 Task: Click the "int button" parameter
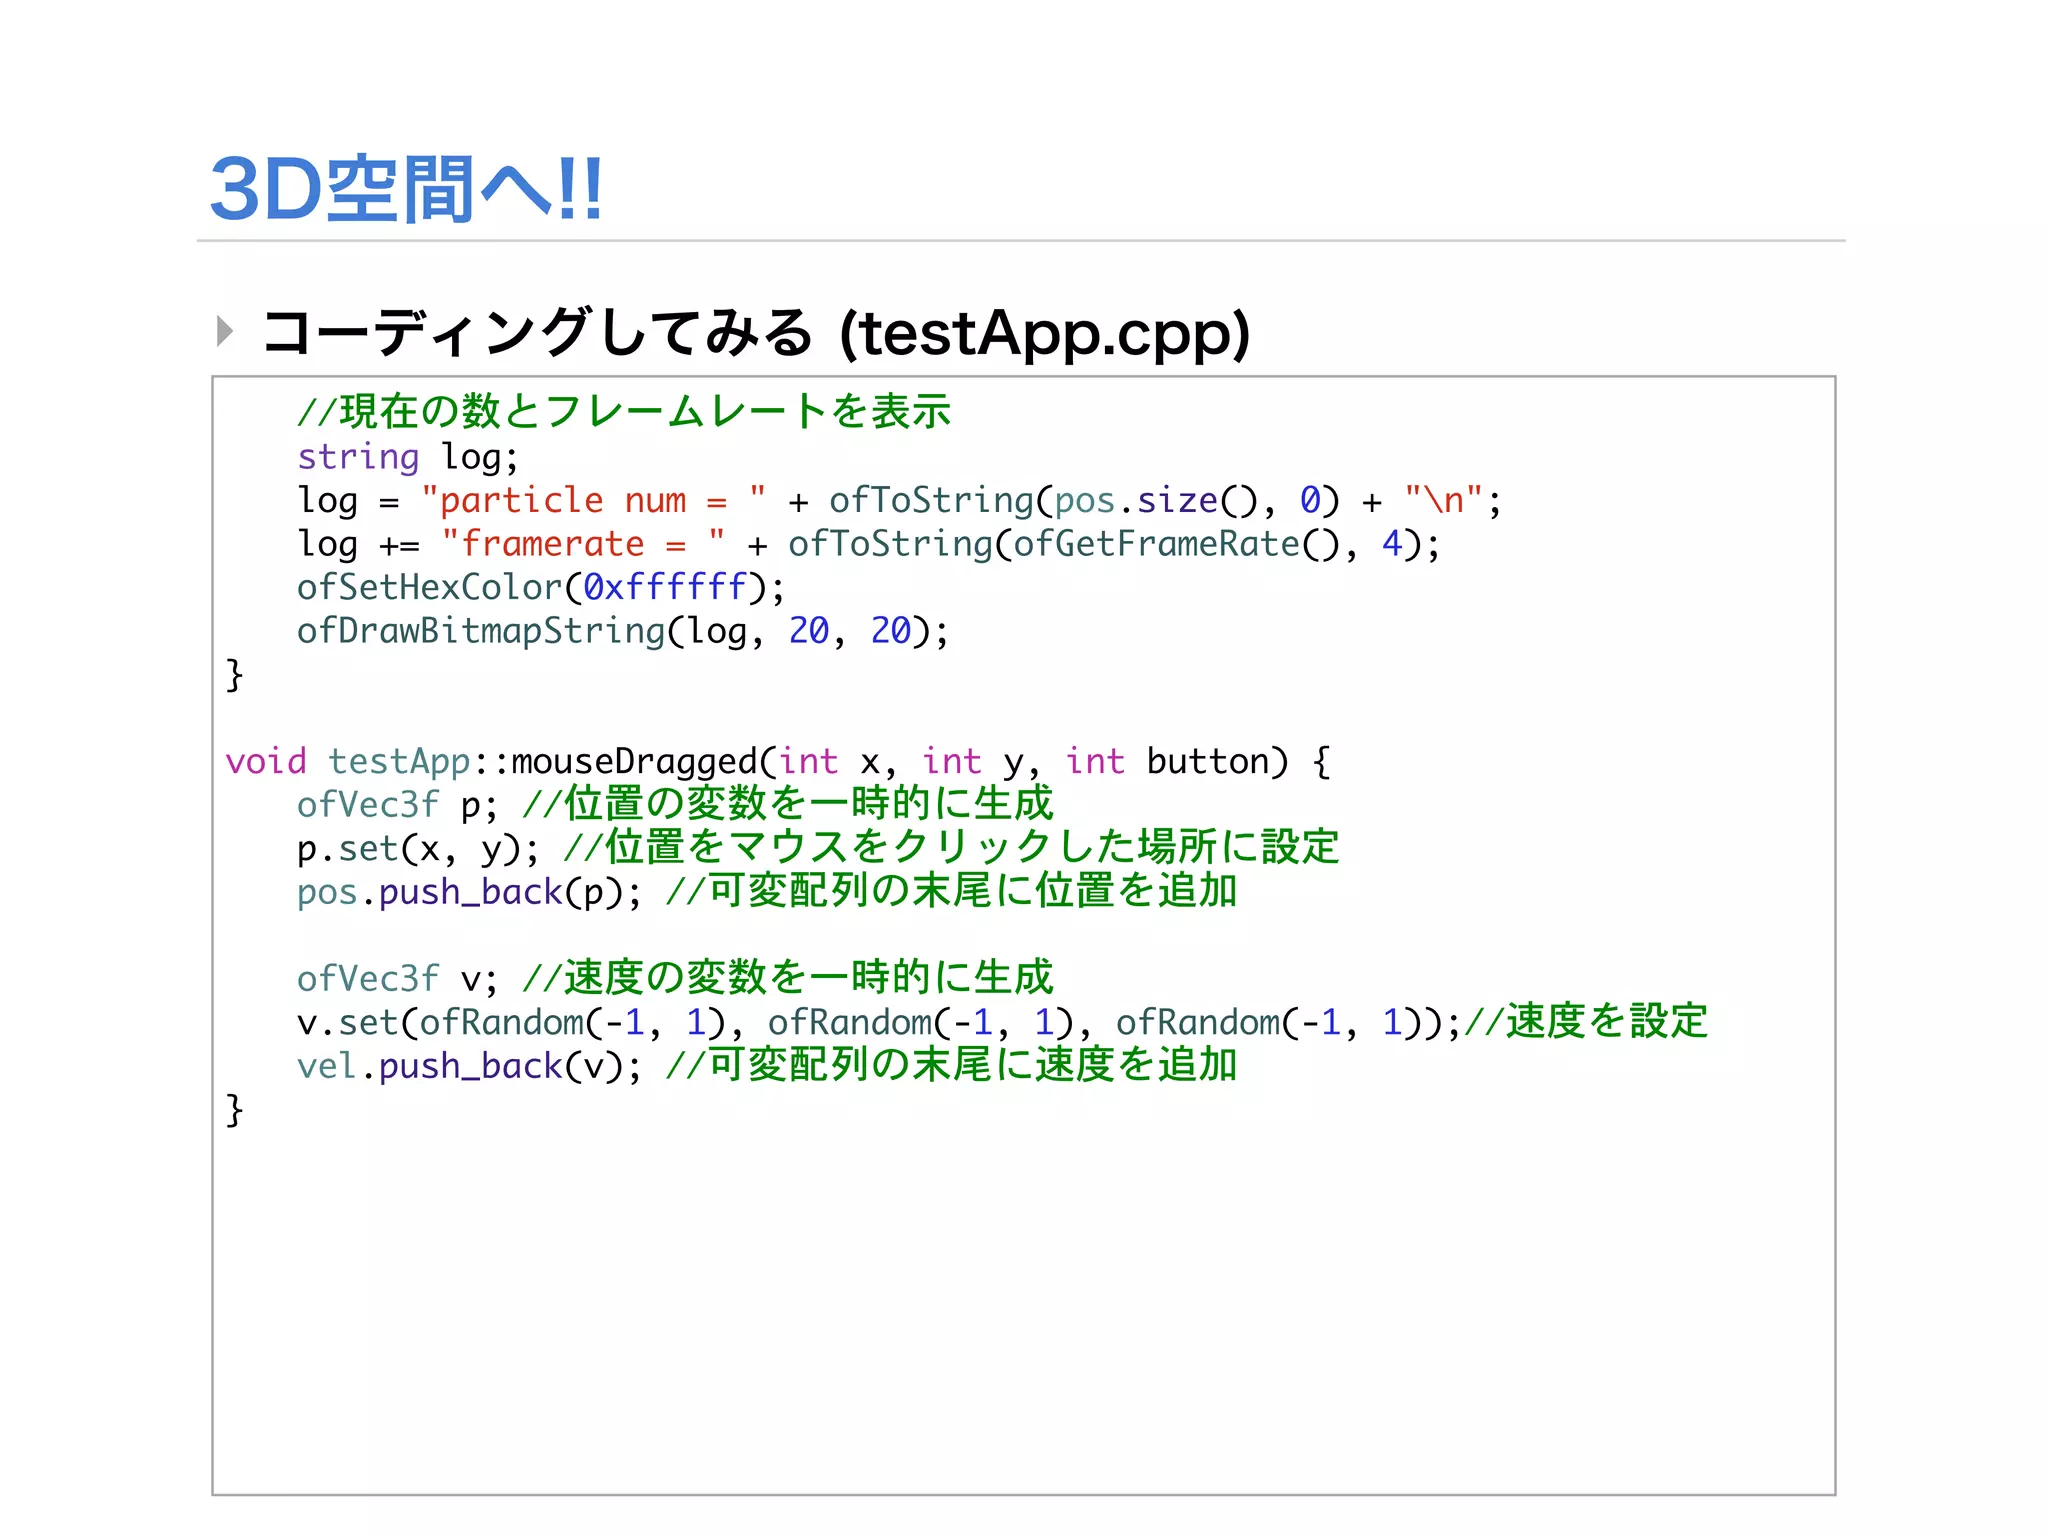[1176, 762]
